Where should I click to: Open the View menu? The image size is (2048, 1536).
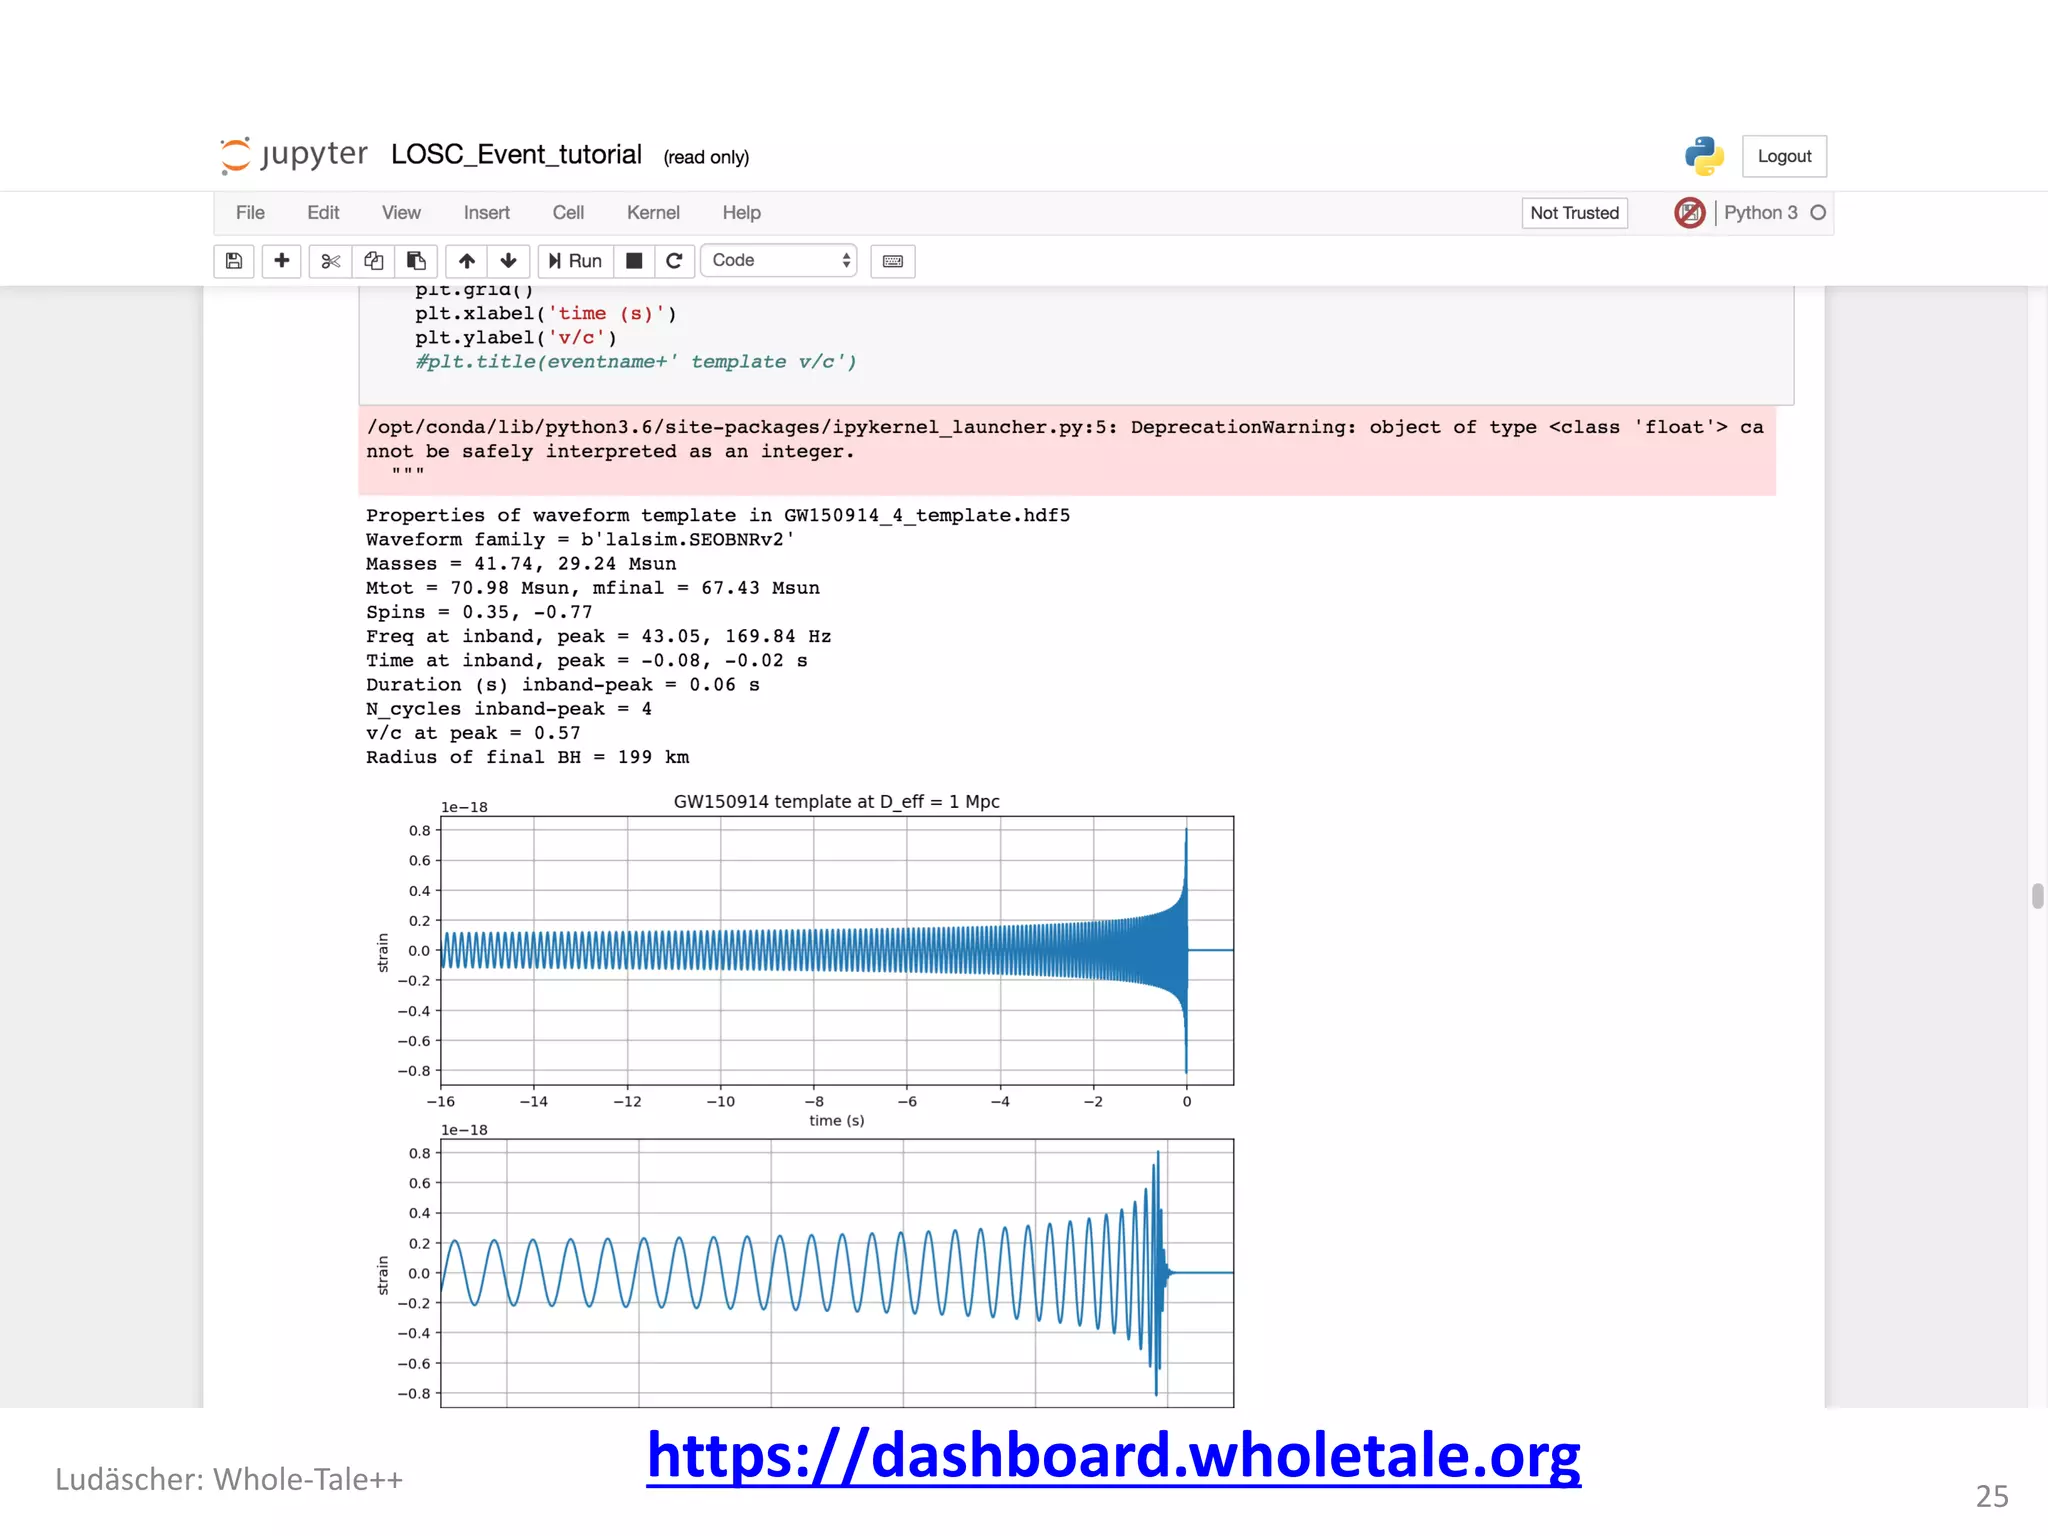401,213
